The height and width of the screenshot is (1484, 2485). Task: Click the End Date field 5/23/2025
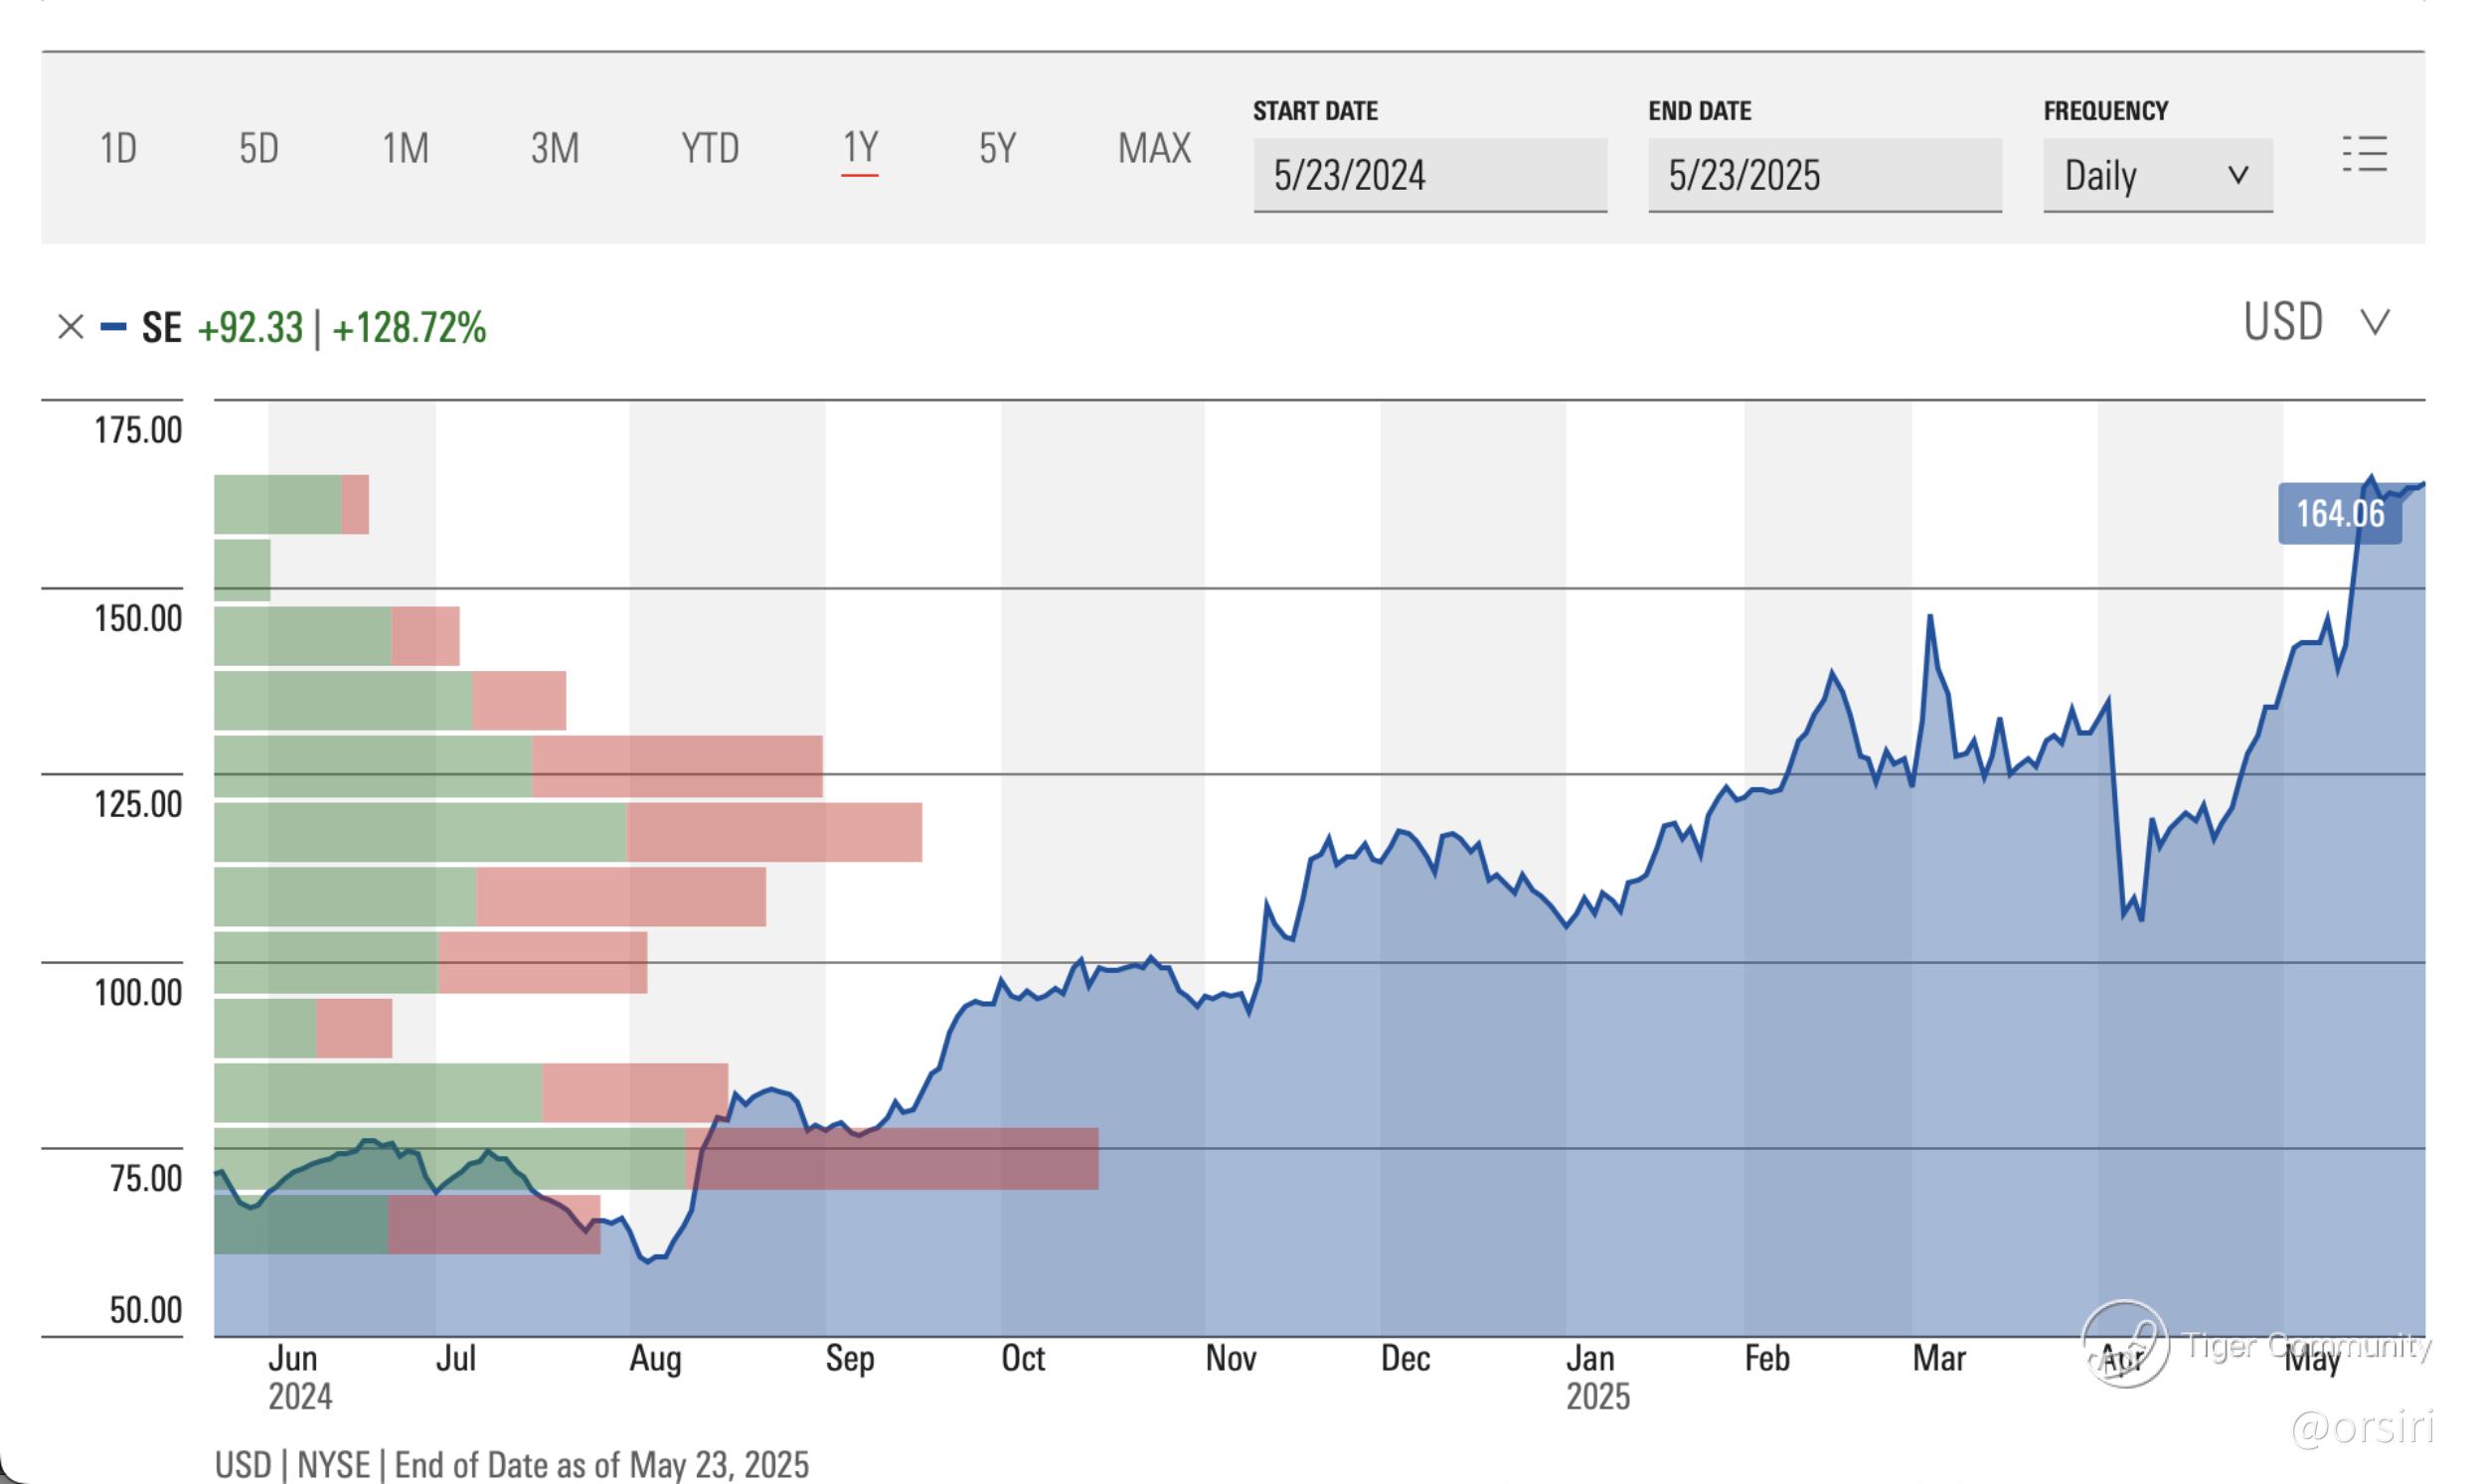[1824, 176]
